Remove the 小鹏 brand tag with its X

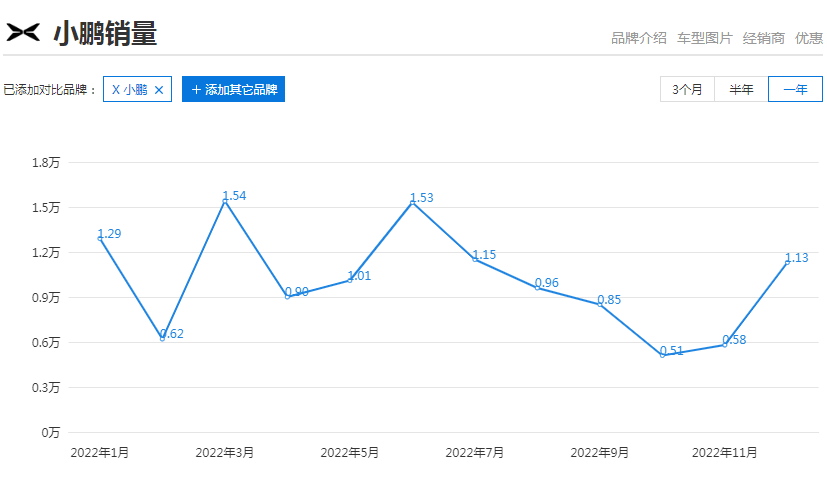click(159, 90)
